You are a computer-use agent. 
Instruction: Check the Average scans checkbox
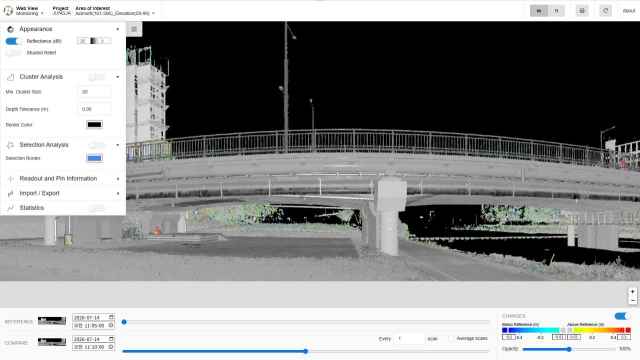click(x=451, y=338)
